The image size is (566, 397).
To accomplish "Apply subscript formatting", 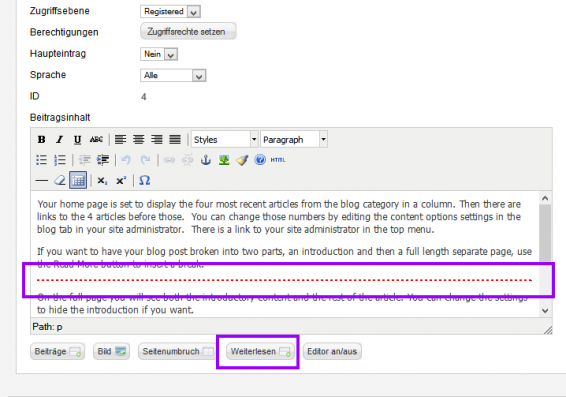I will tap(102, 180).
